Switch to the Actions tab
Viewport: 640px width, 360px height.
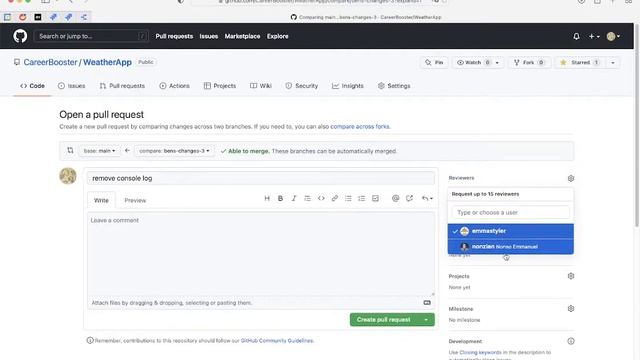tap(174, 86)
